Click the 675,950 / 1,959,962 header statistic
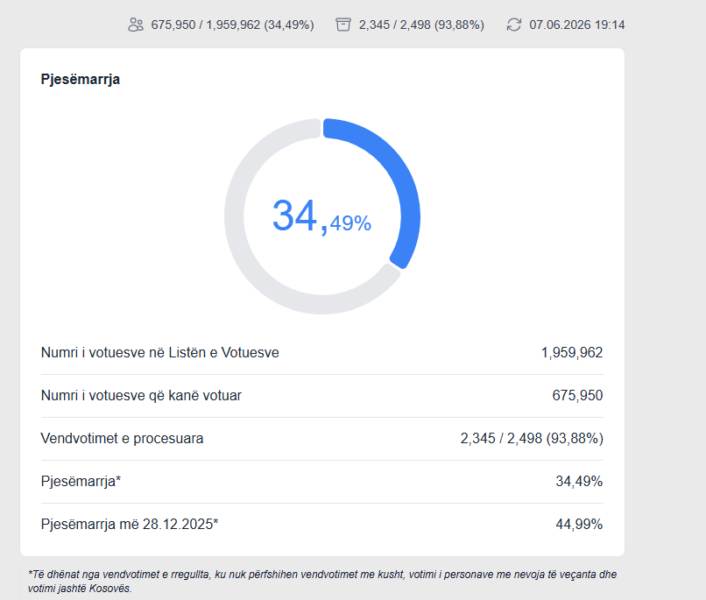Viewport: 706px width, 600px height. tap(232, 25)
